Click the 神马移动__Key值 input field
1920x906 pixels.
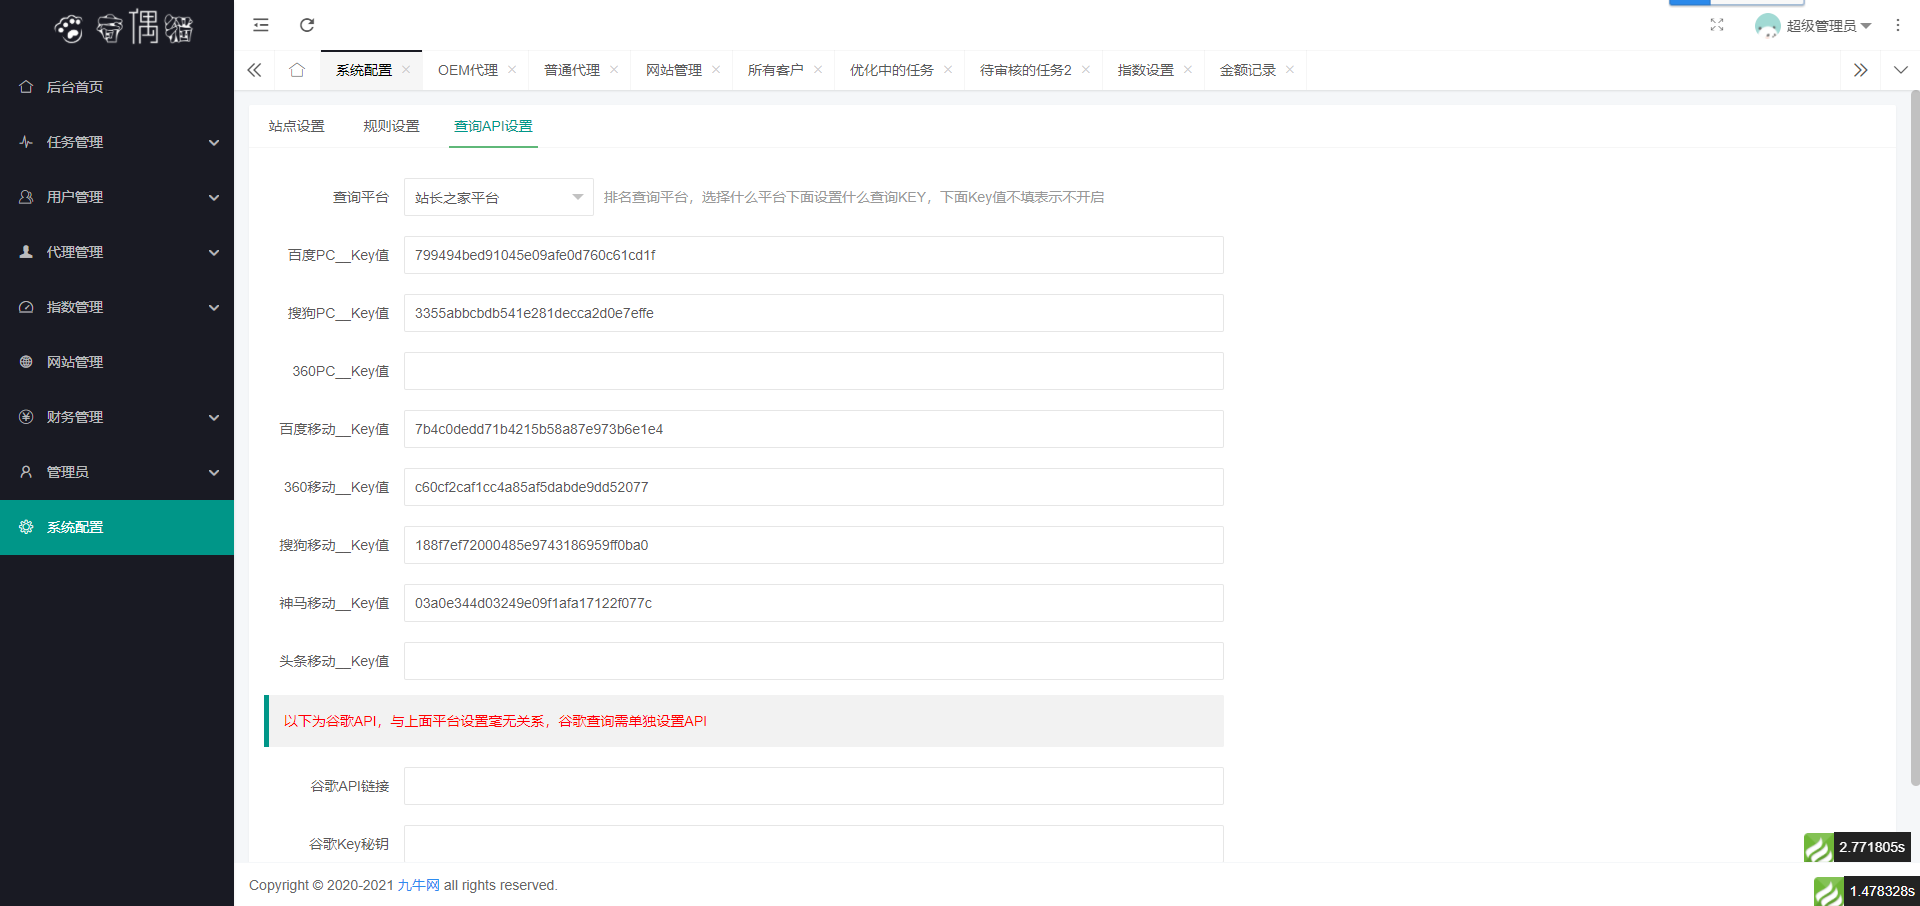tap(814, 603)
